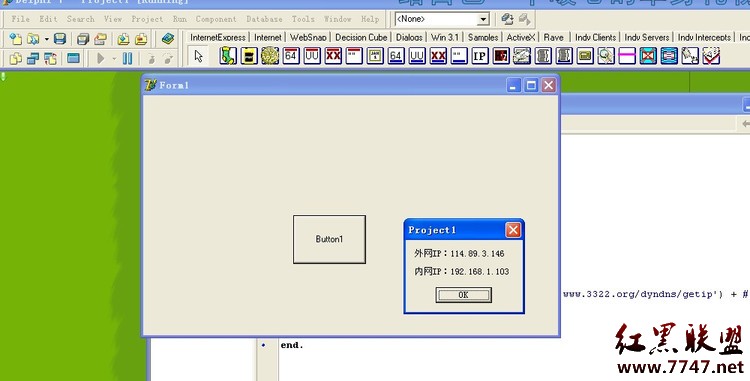Image resolution: width=750 pixels, height=381 pixels.
Task: Click the Help book icon in toolbar
Action: [x=167, y=39]
